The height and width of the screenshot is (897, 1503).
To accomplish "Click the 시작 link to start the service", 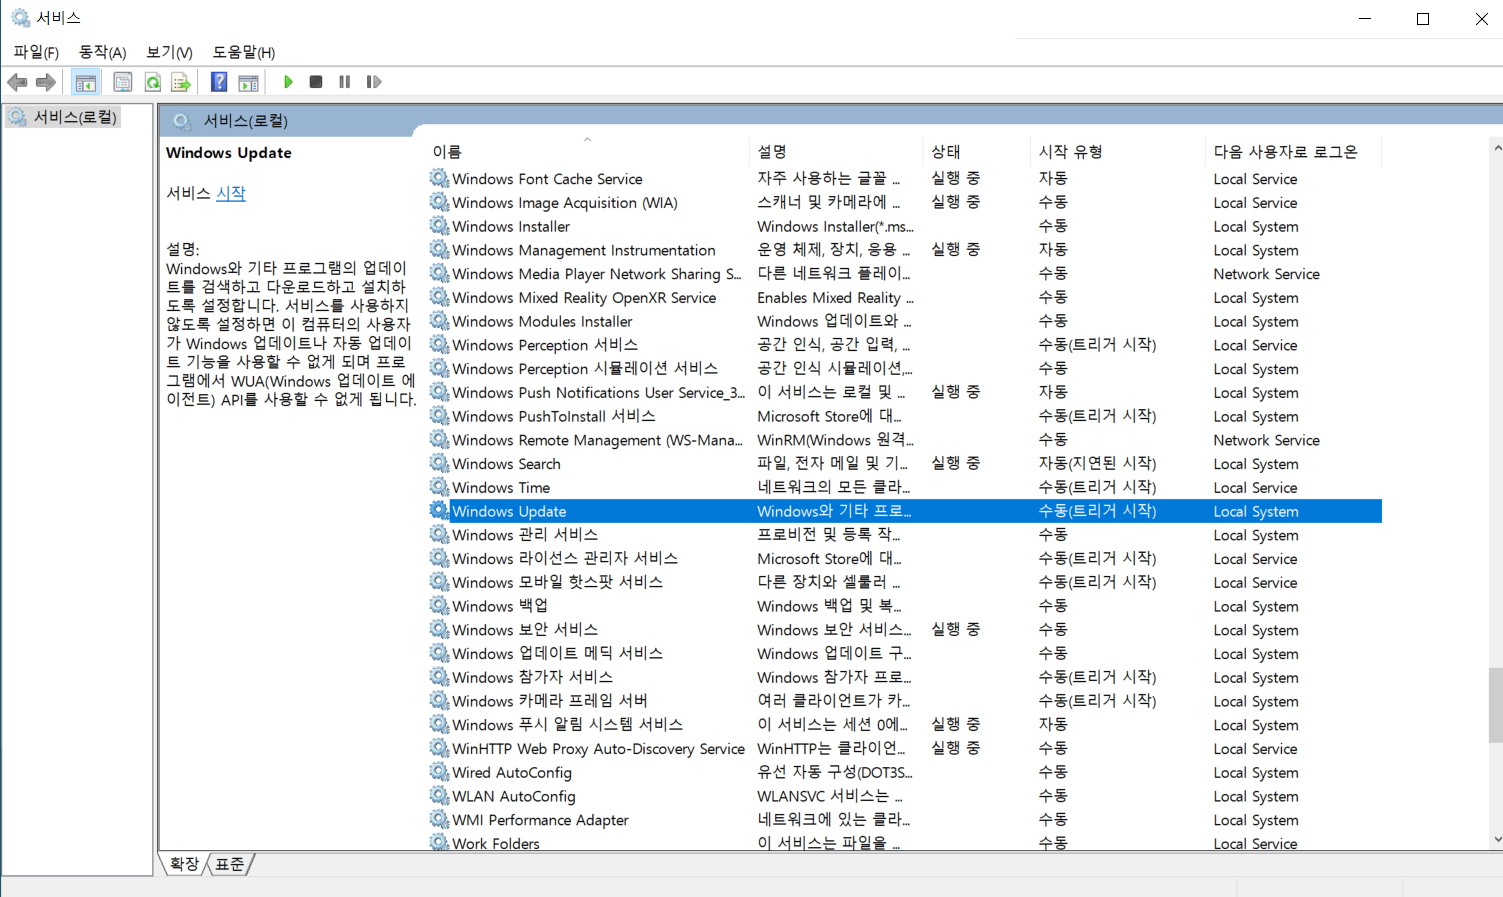I will pyautogui.click(x=231, y=193).
